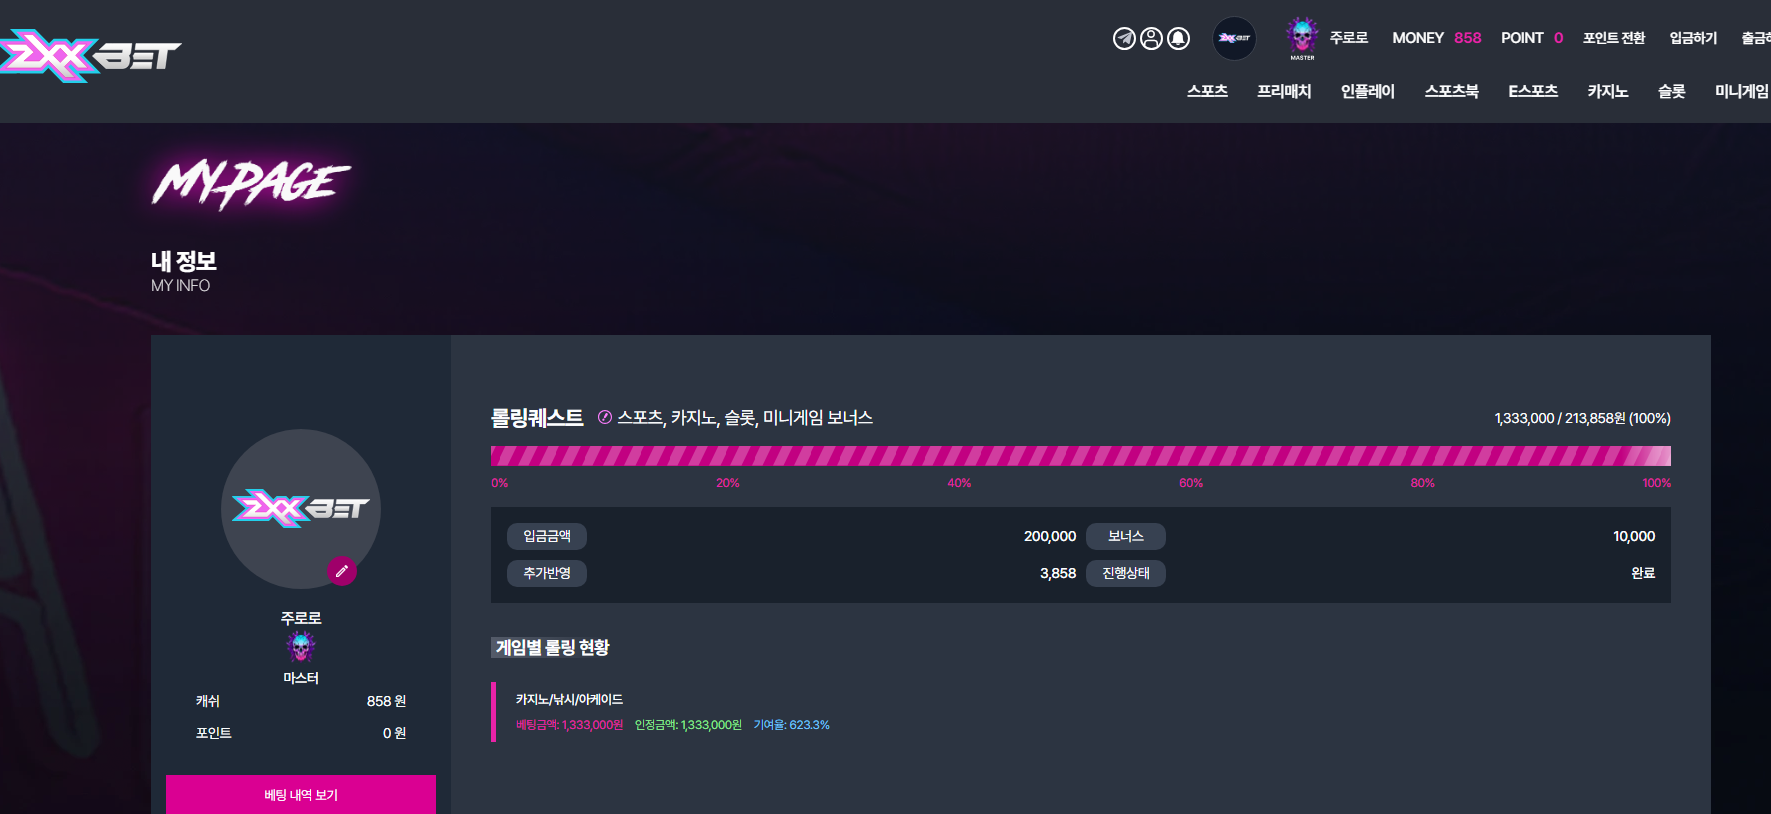This screenshot has width=1771, height=814.
Task: Click the ZXX BET logo at top left
Action: (x=90, y=56)
